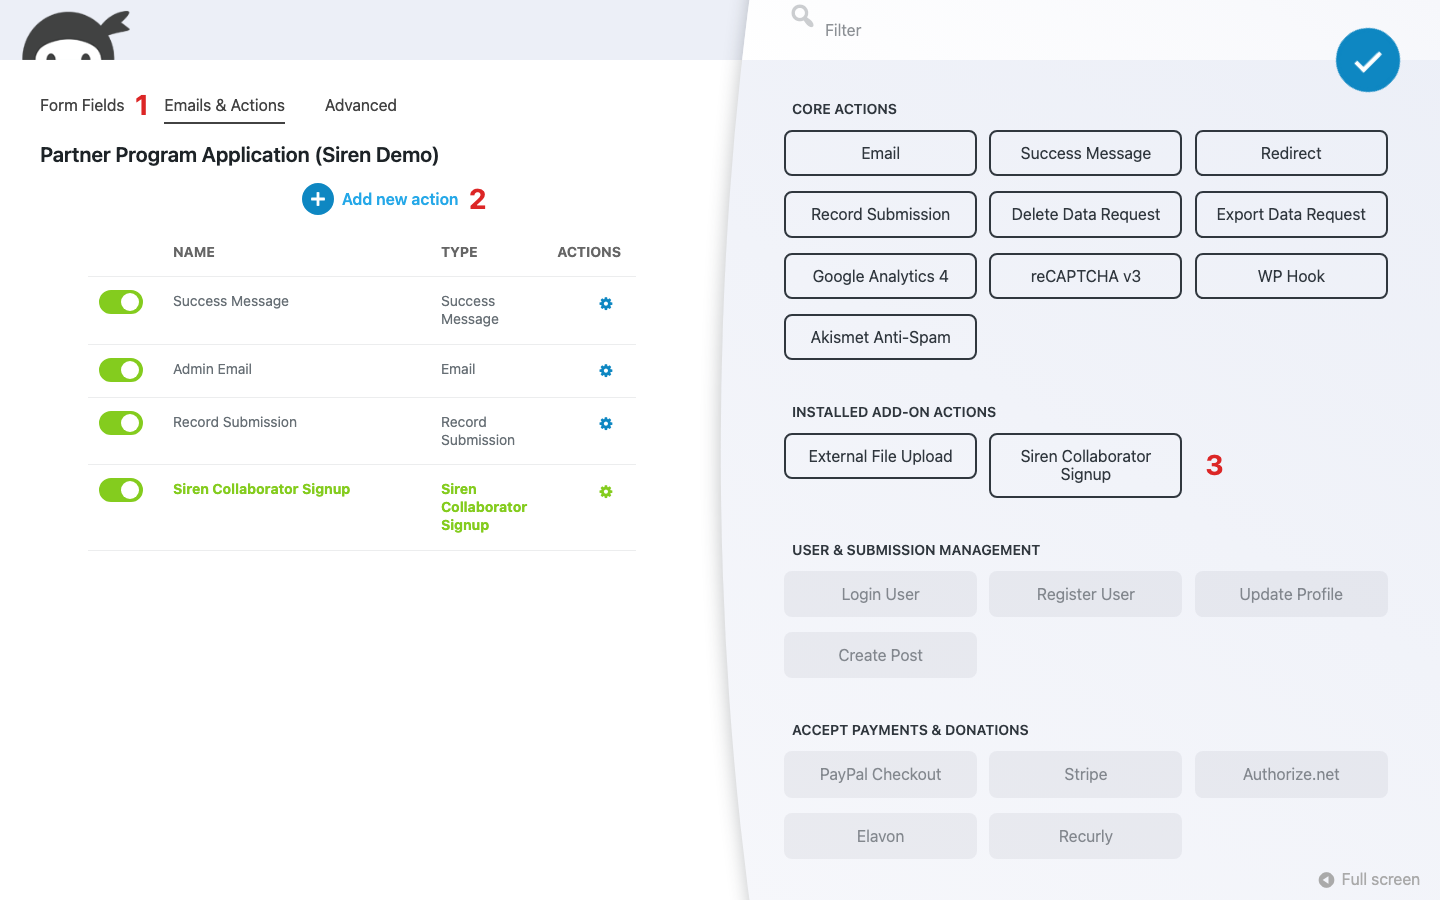The width and height of the screenshot is (1440, 900).
Task: Add a Redirect action
Action: tap(1291, 153)
